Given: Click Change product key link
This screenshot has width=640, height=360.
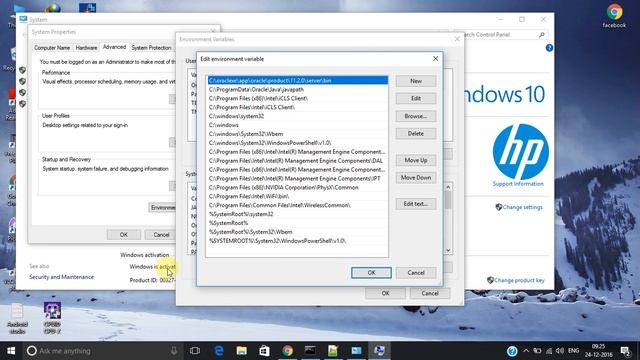Looking at the screenshot, I should pos(519,280).
